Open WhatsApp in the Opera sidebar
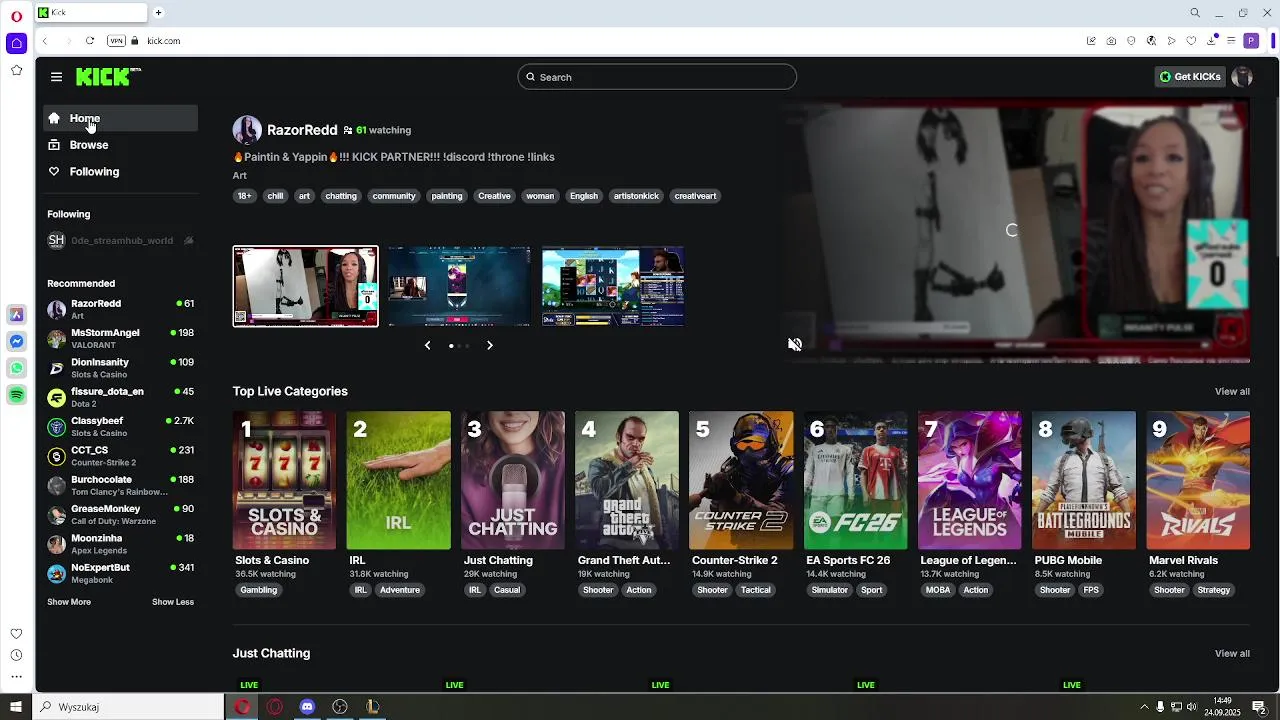This screenshot has height=720, width=1280. coord(16,368)
